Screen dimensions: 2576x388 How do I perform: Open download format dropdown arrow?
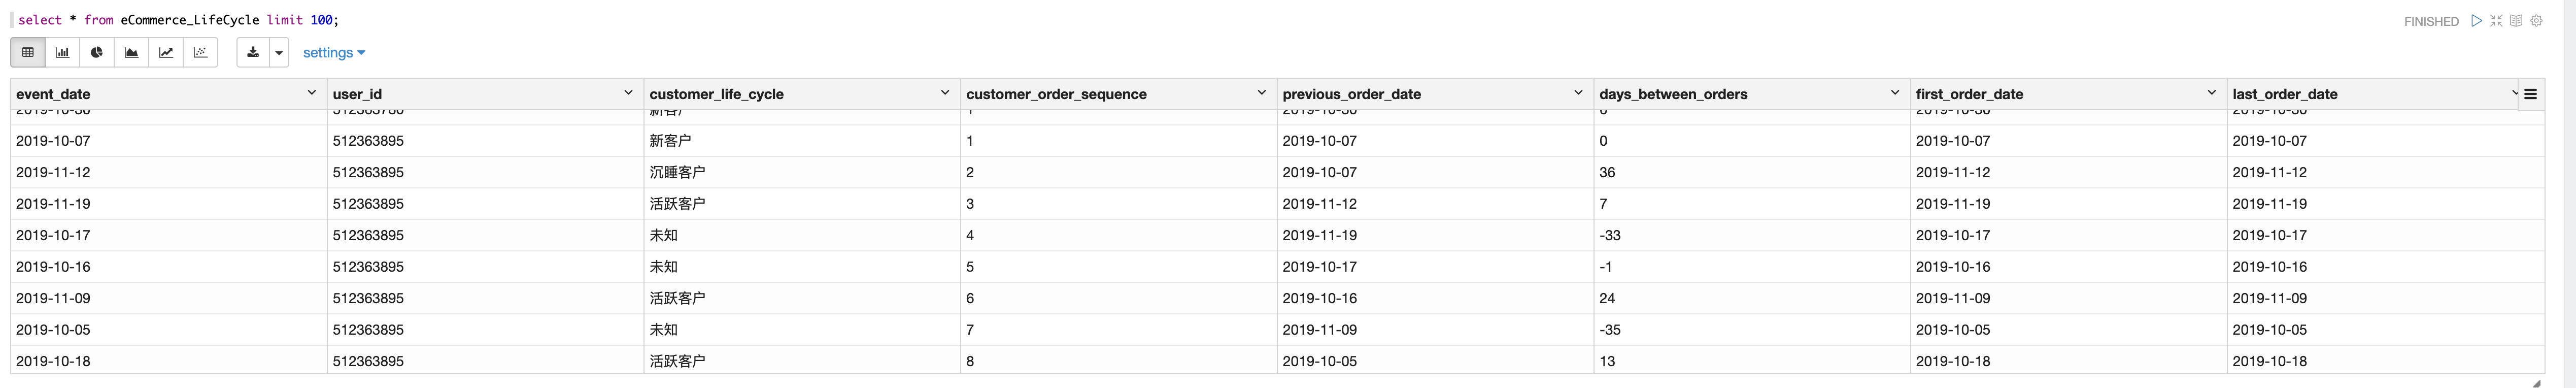point(279,53)
